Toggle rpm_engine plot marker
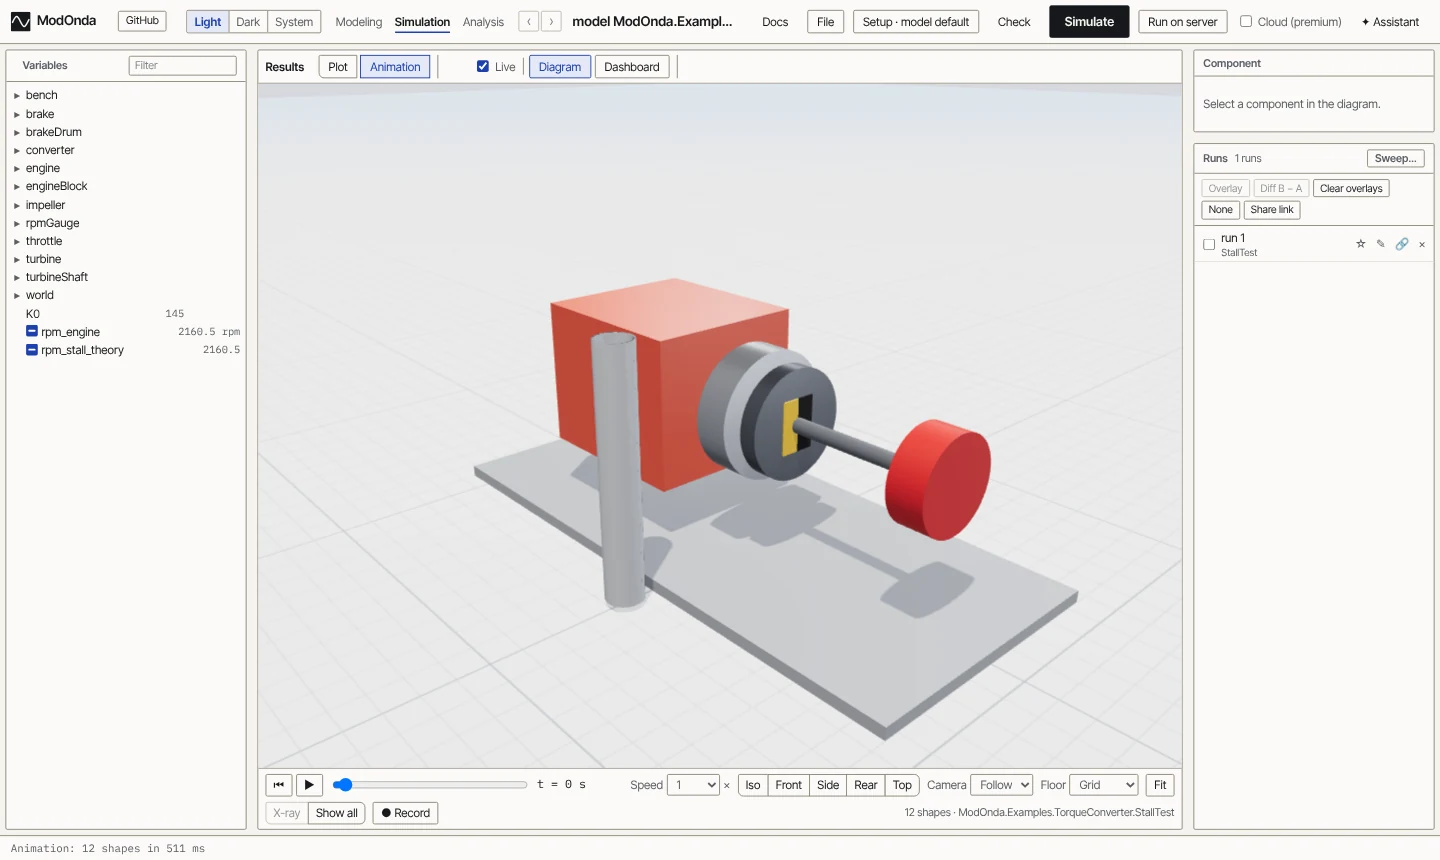This screenshot has height=860, width=1440. tap(32, 332)
